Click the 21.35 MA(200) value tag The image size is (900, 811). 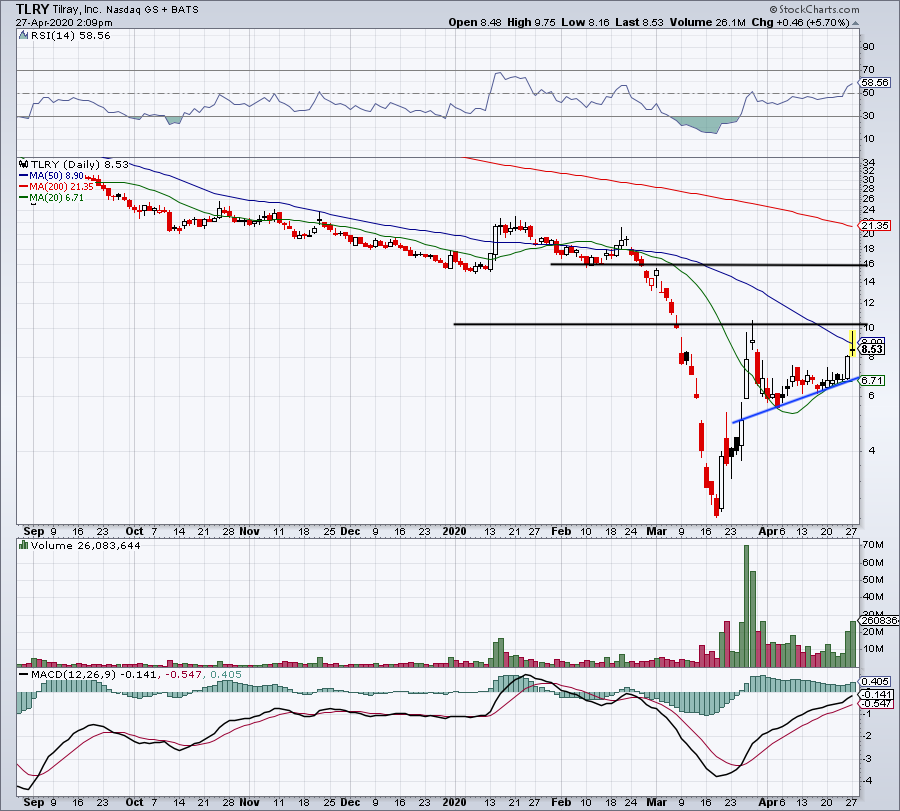coord(872,225)
